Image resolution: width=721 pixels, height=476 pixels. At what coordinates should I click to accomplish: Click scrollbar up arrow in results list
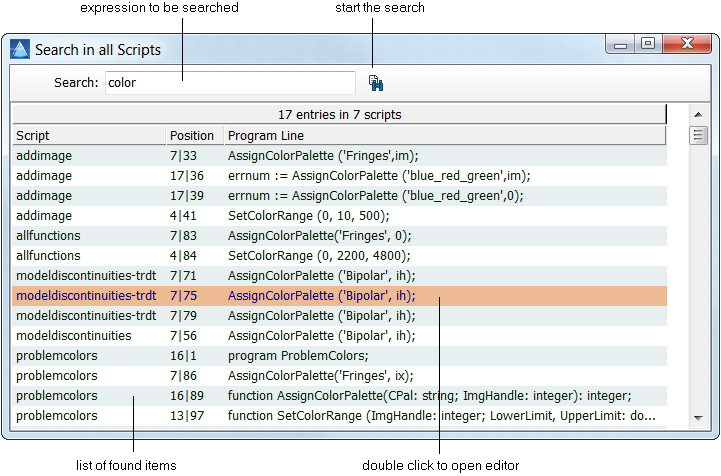(x=698, y=115)
